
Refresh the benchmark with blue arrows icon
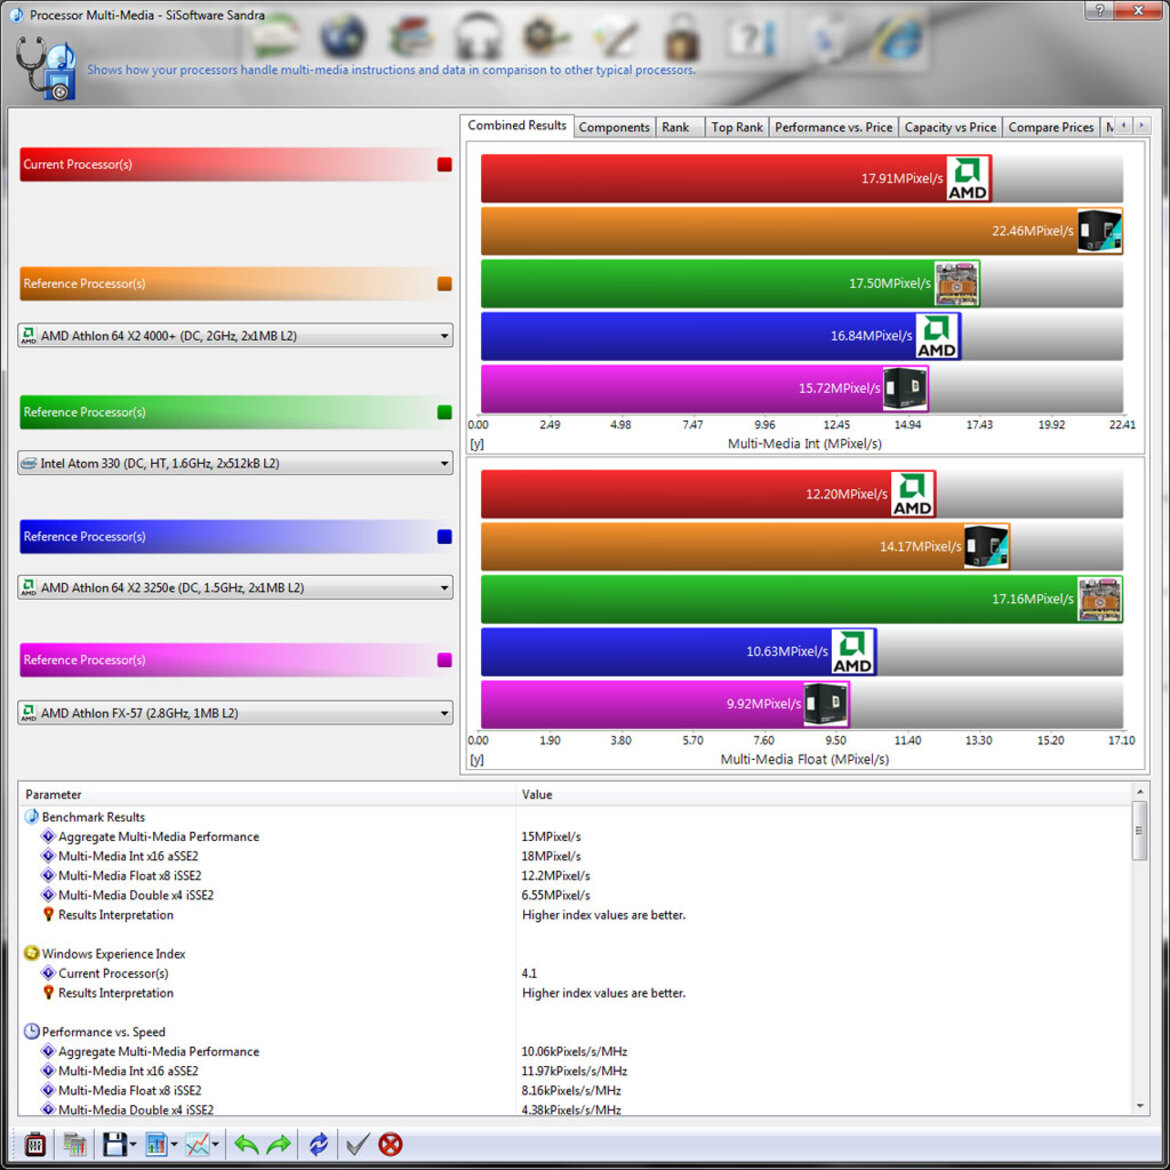[x=319, y=1144]
